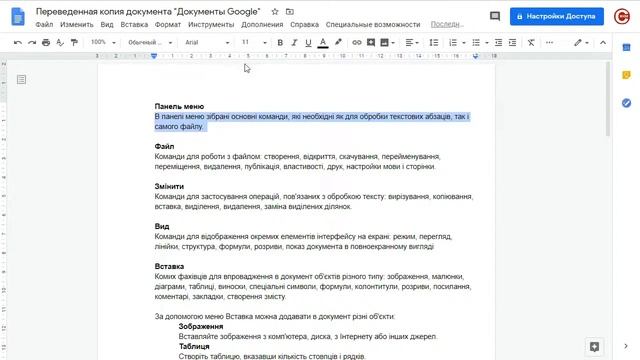Clear formatting of selected text

[531, 42]
